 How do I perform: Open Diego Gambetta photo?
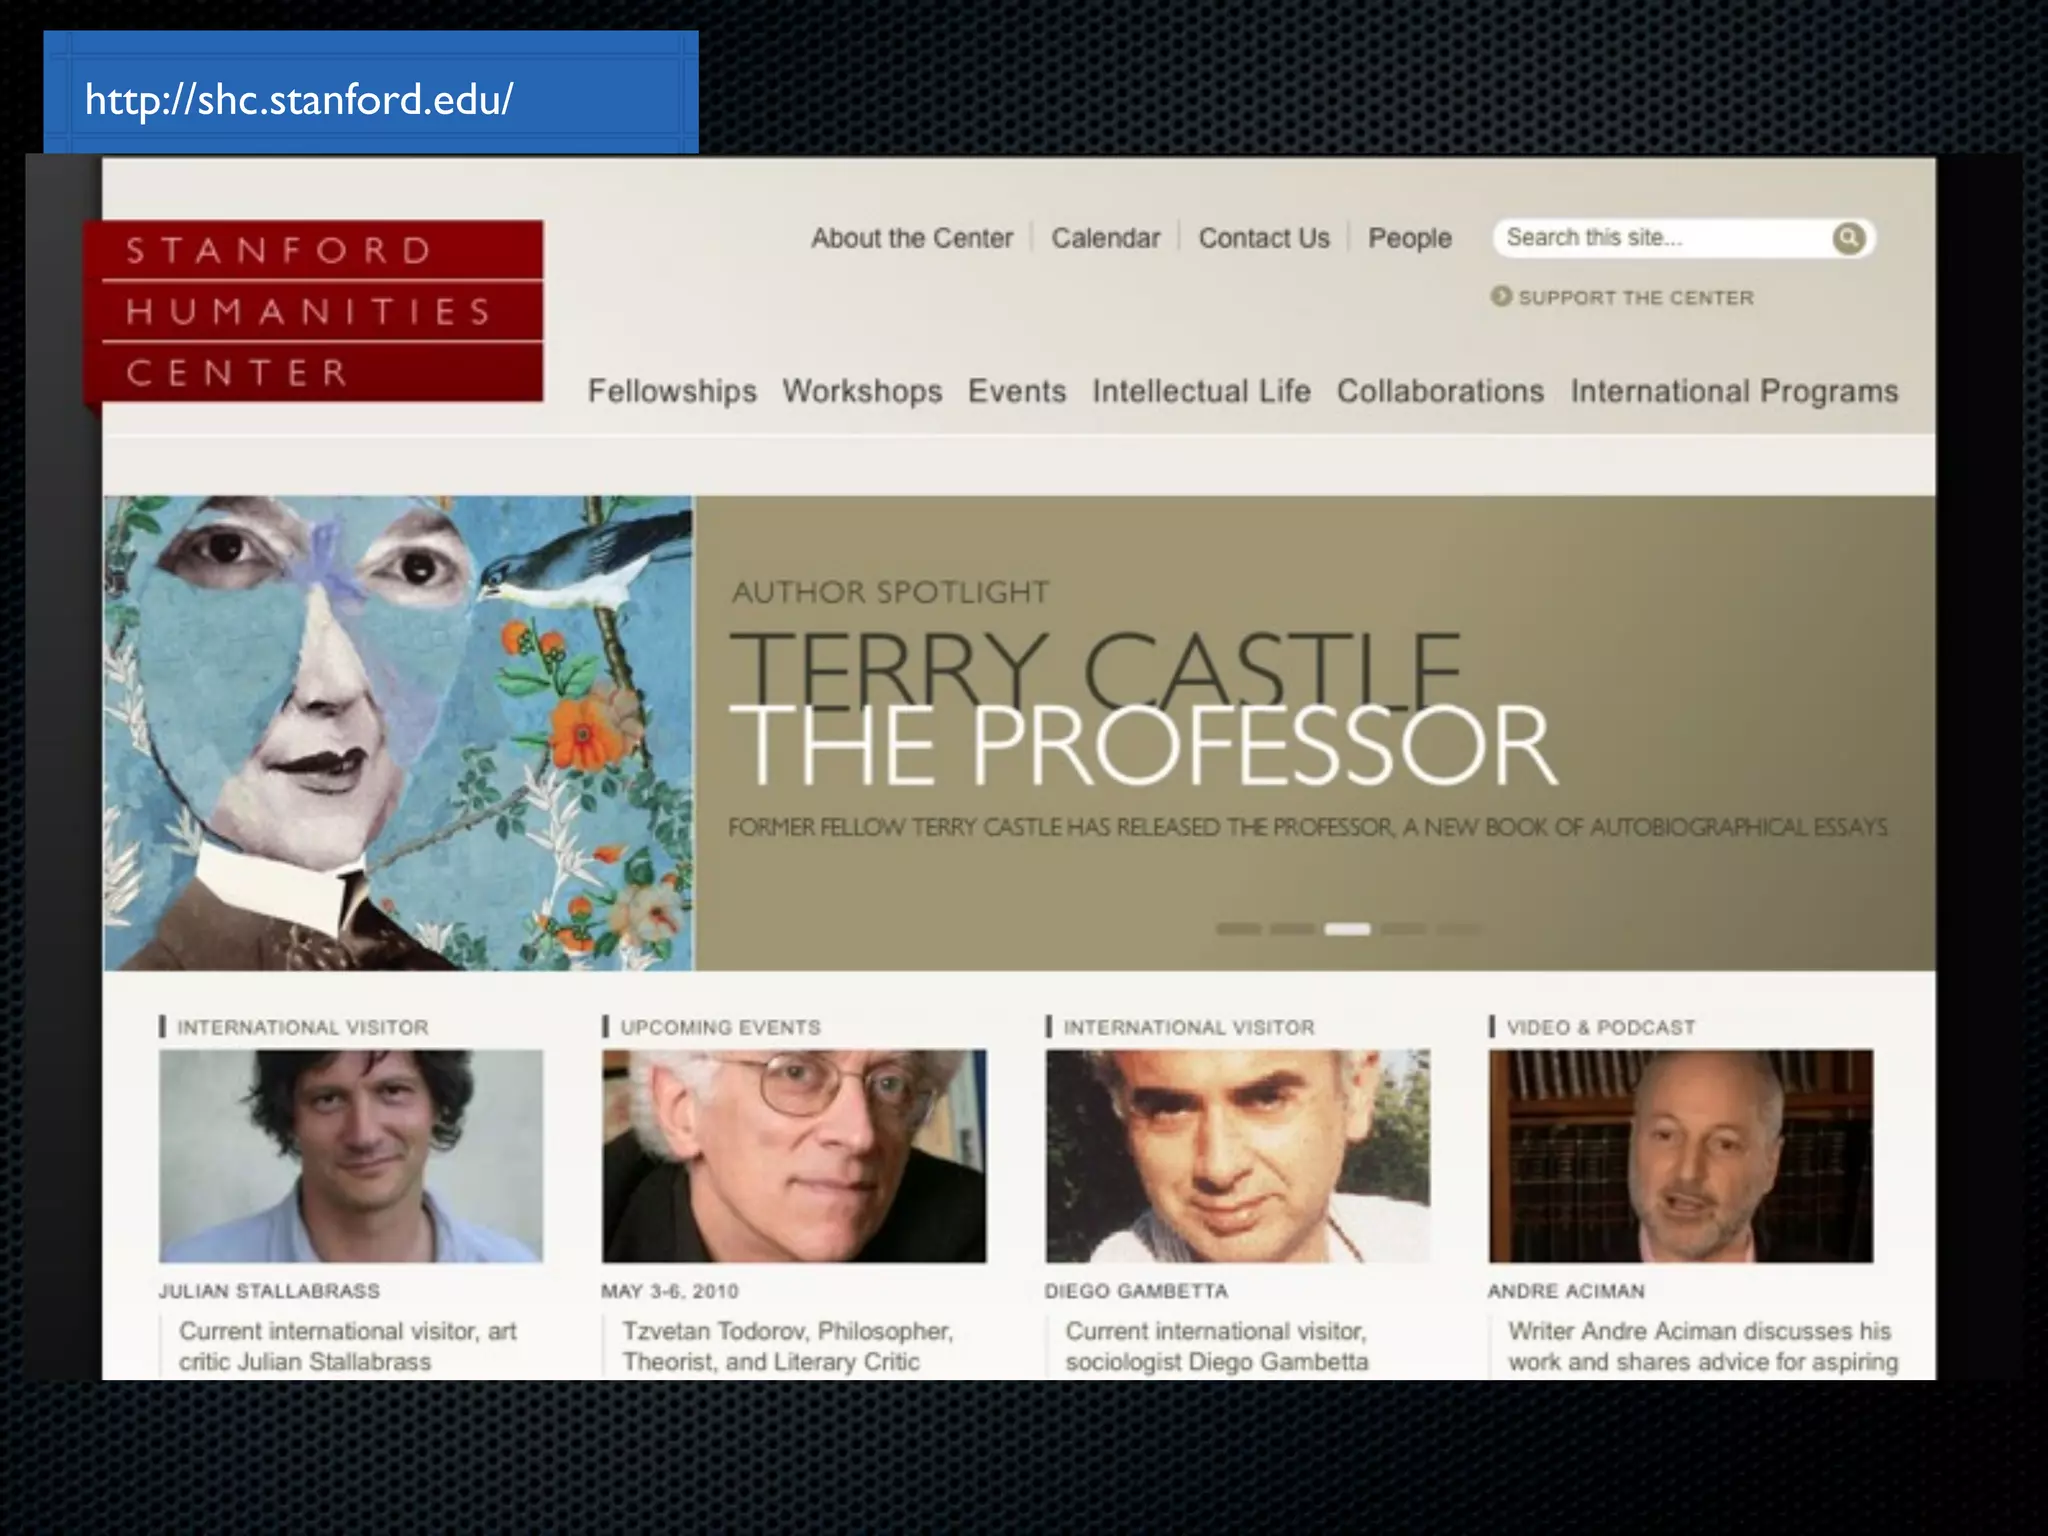1238,1156
